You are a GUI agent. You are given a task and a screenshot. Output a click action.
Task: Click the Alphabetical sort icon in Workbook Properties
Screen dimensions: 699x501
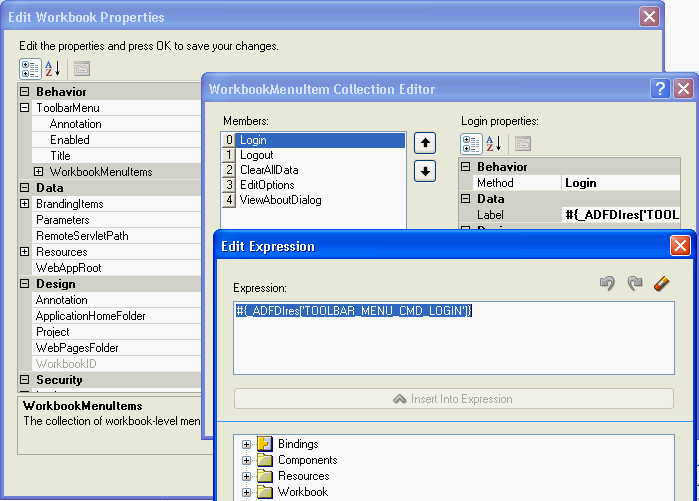point(54,68)
